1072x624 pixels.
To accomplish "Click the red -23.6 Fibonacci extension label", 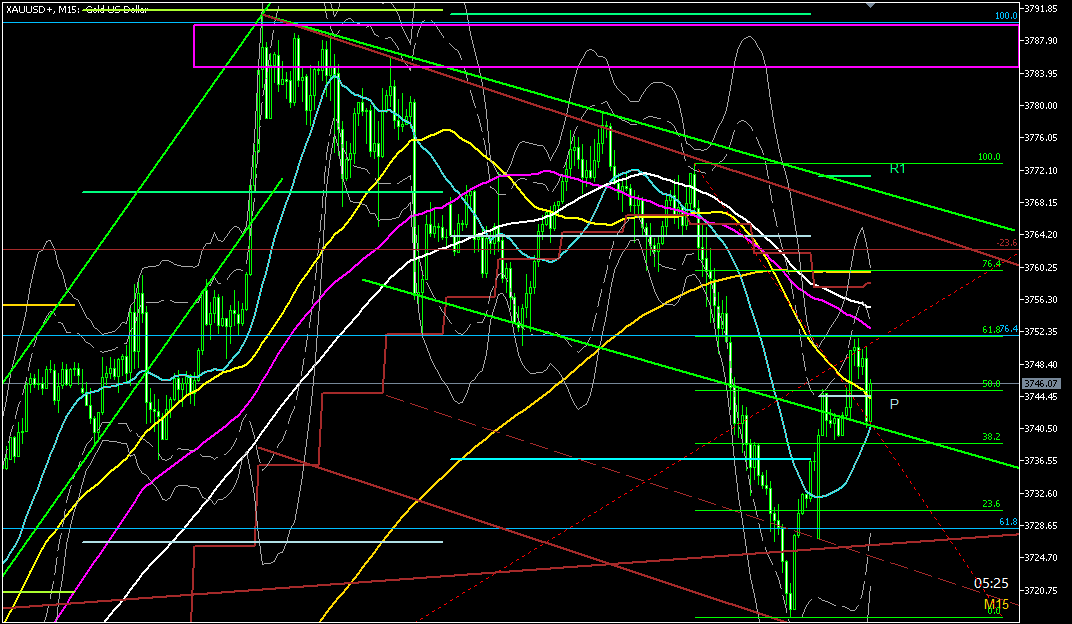I will click(1006, 243).
